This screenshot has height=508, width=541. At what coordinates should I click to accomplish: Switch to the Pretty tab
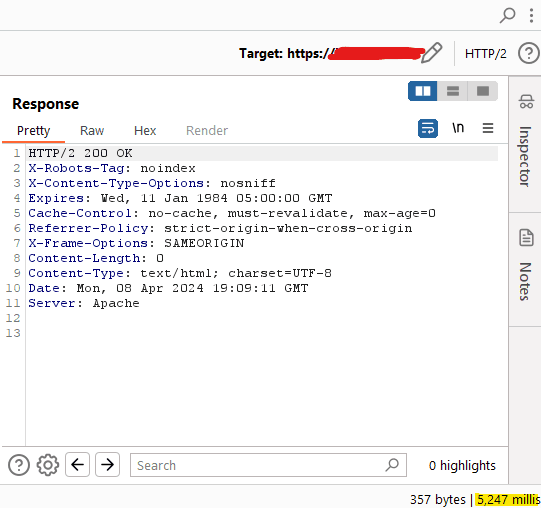(x=33, y=131)
